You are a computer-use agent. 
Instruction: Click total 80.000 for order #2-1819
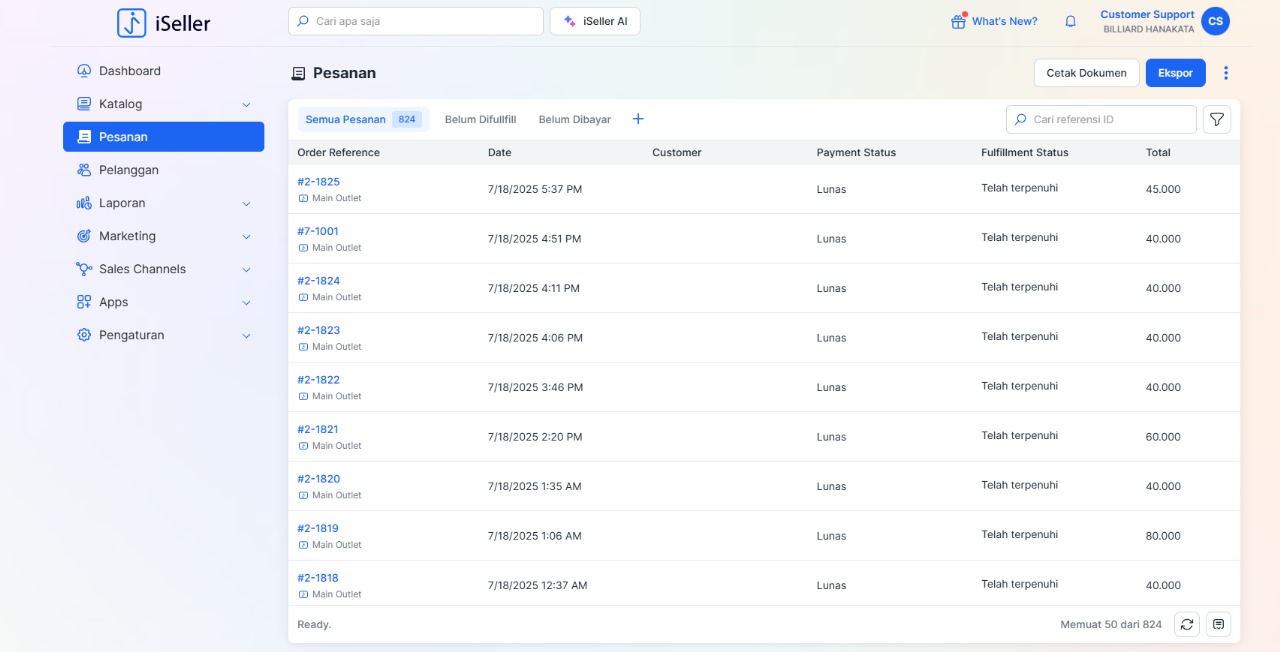coord(1163,536)
